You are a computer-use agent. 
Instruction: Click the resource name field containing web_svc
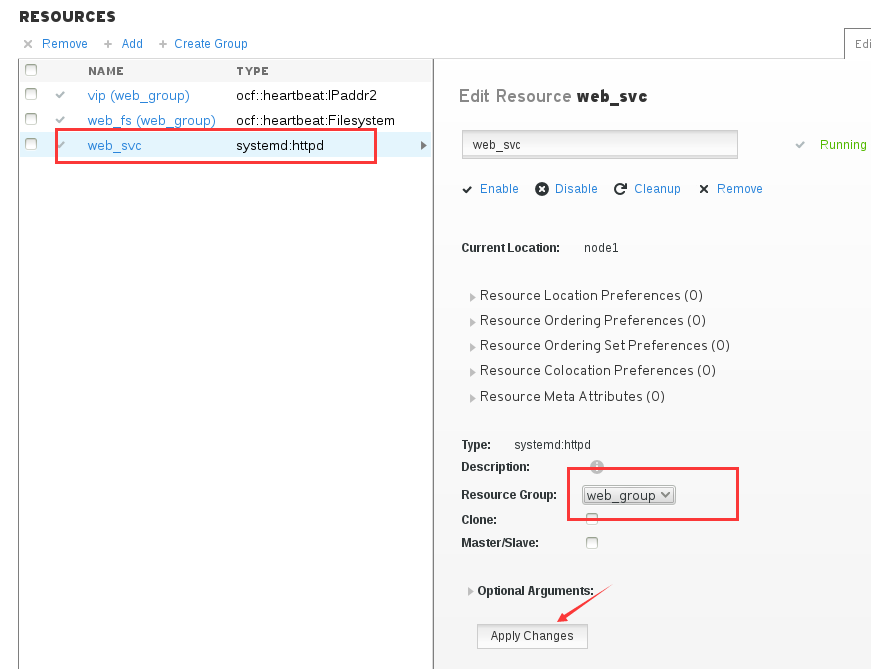(x=599, y=144)
